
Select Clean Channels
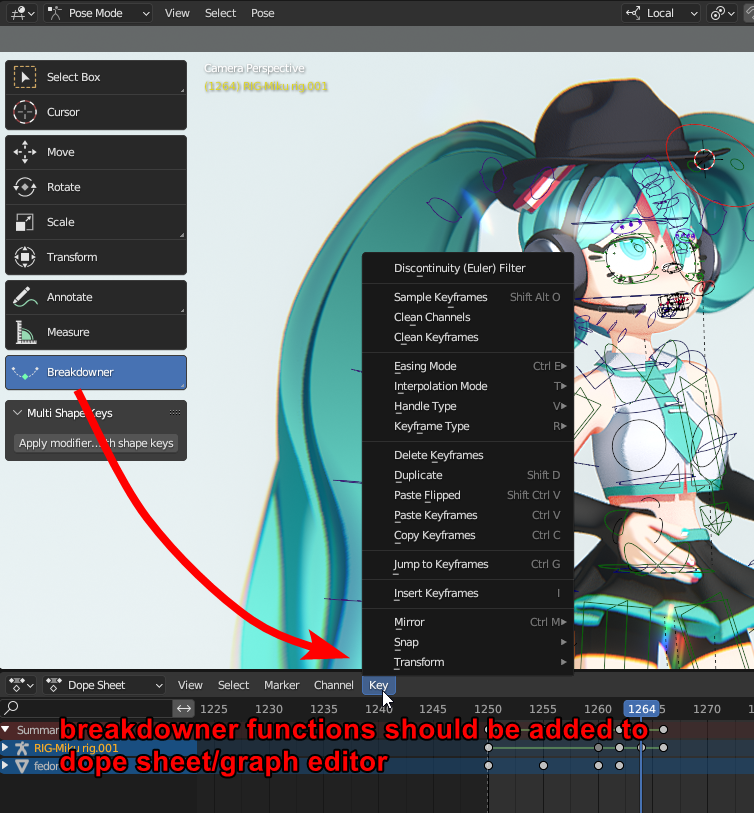468,317
